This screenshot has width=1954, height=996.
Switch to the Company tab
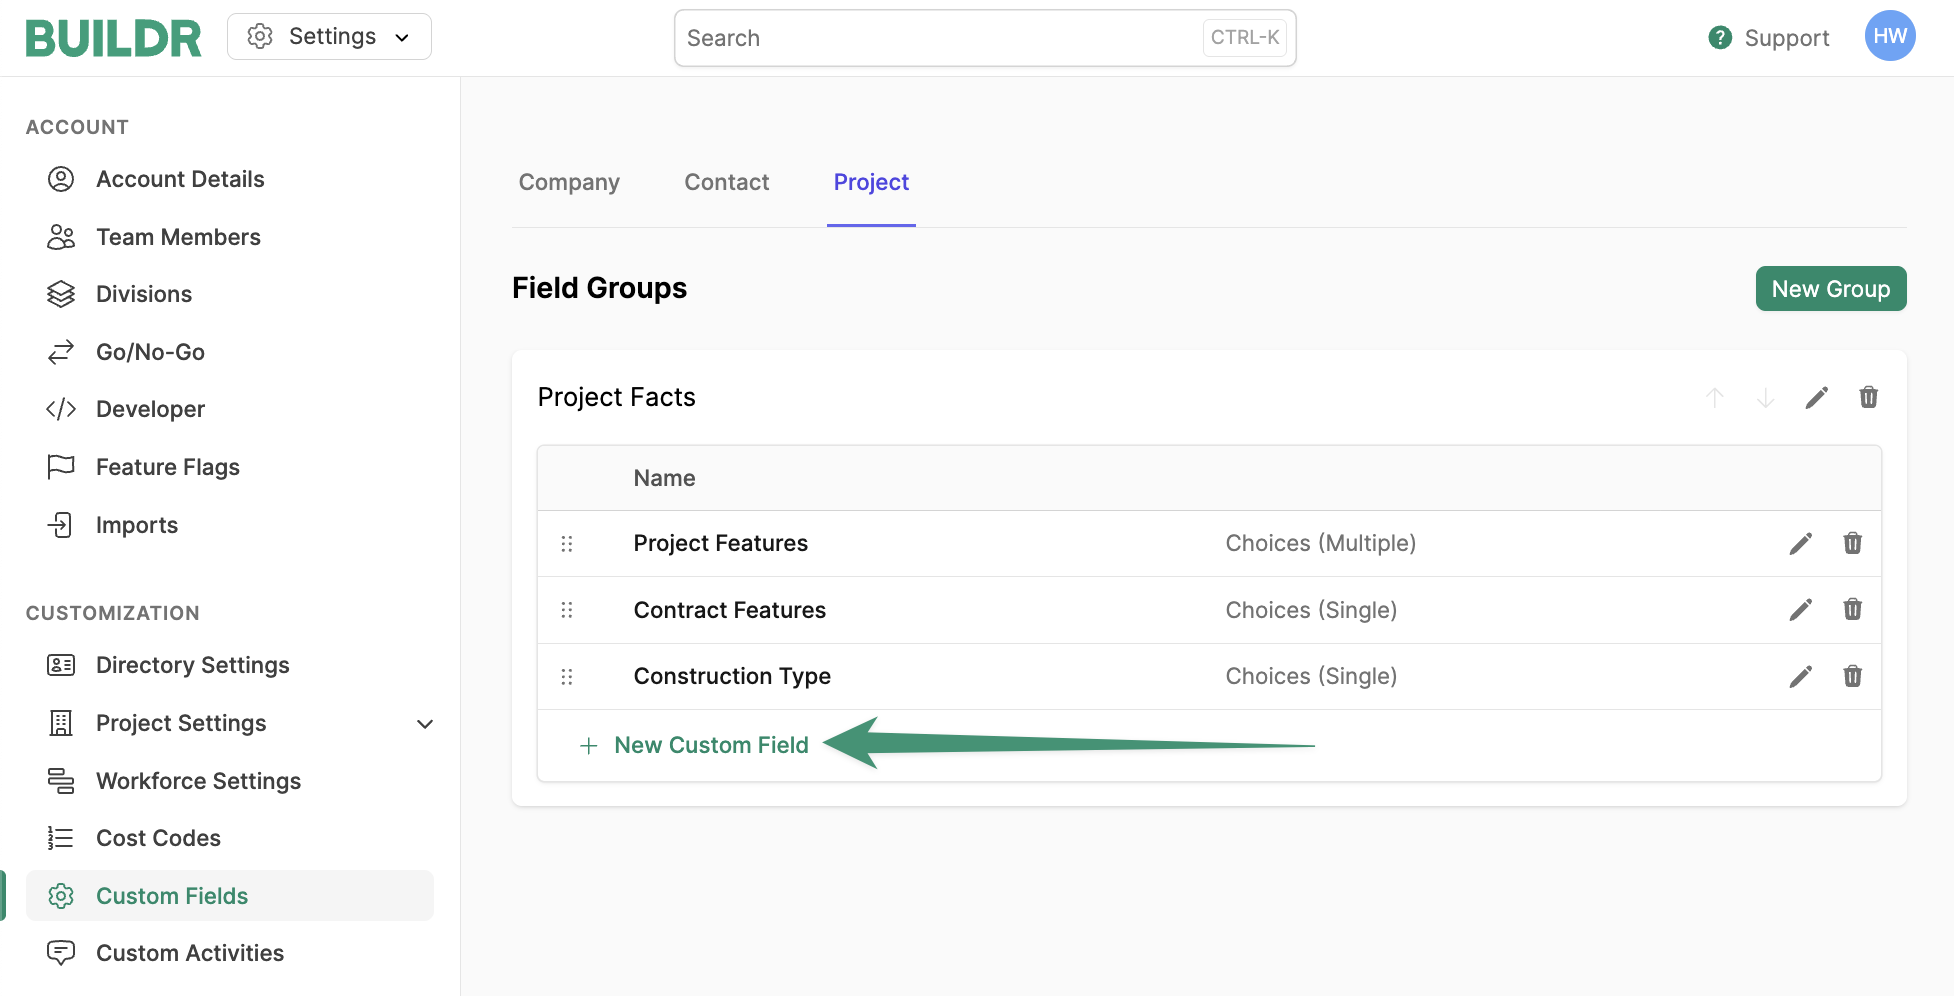tap(569, 182)
